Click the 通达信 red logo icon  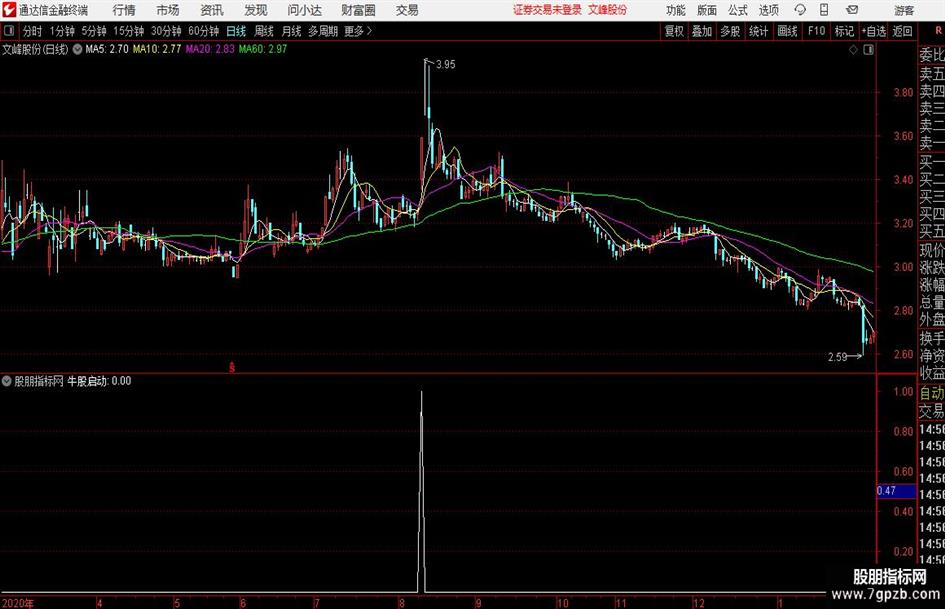9,10
